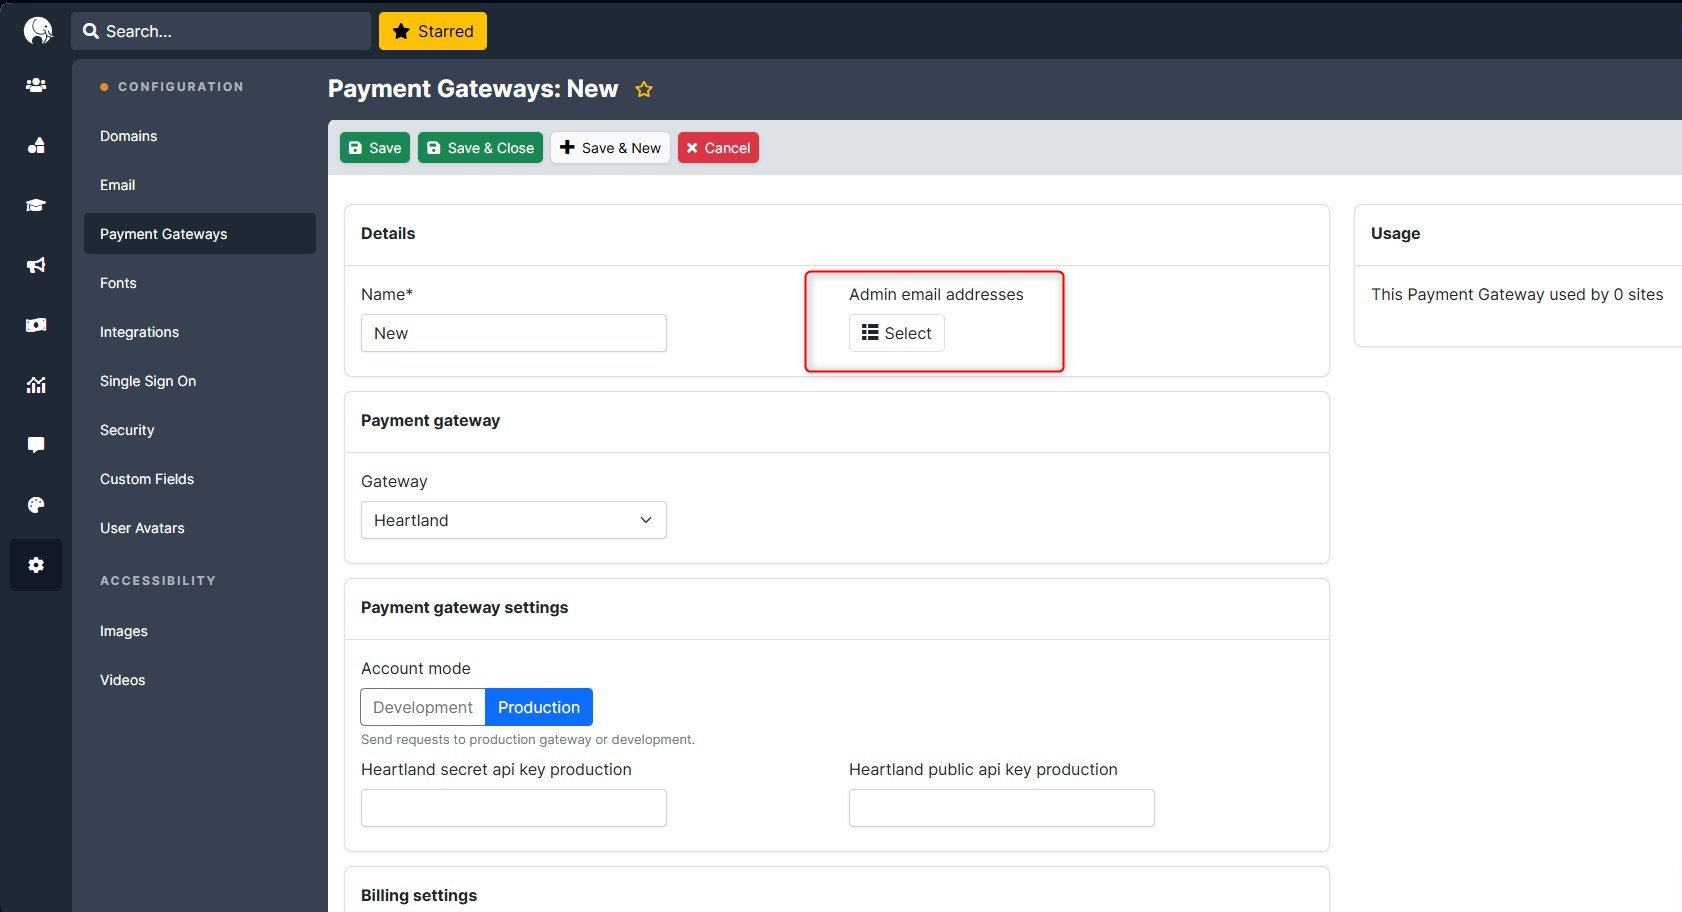Click the speech bubble icon in sidebar
The height and width of the screenshot is (912, 1682).
(36, 445)
